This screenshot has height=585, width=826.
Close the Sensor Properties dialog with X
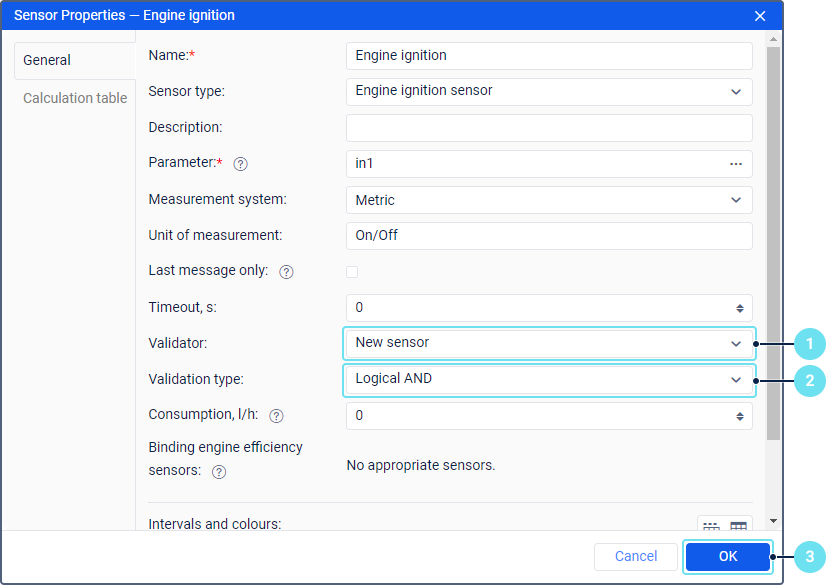tap(760, 16)
